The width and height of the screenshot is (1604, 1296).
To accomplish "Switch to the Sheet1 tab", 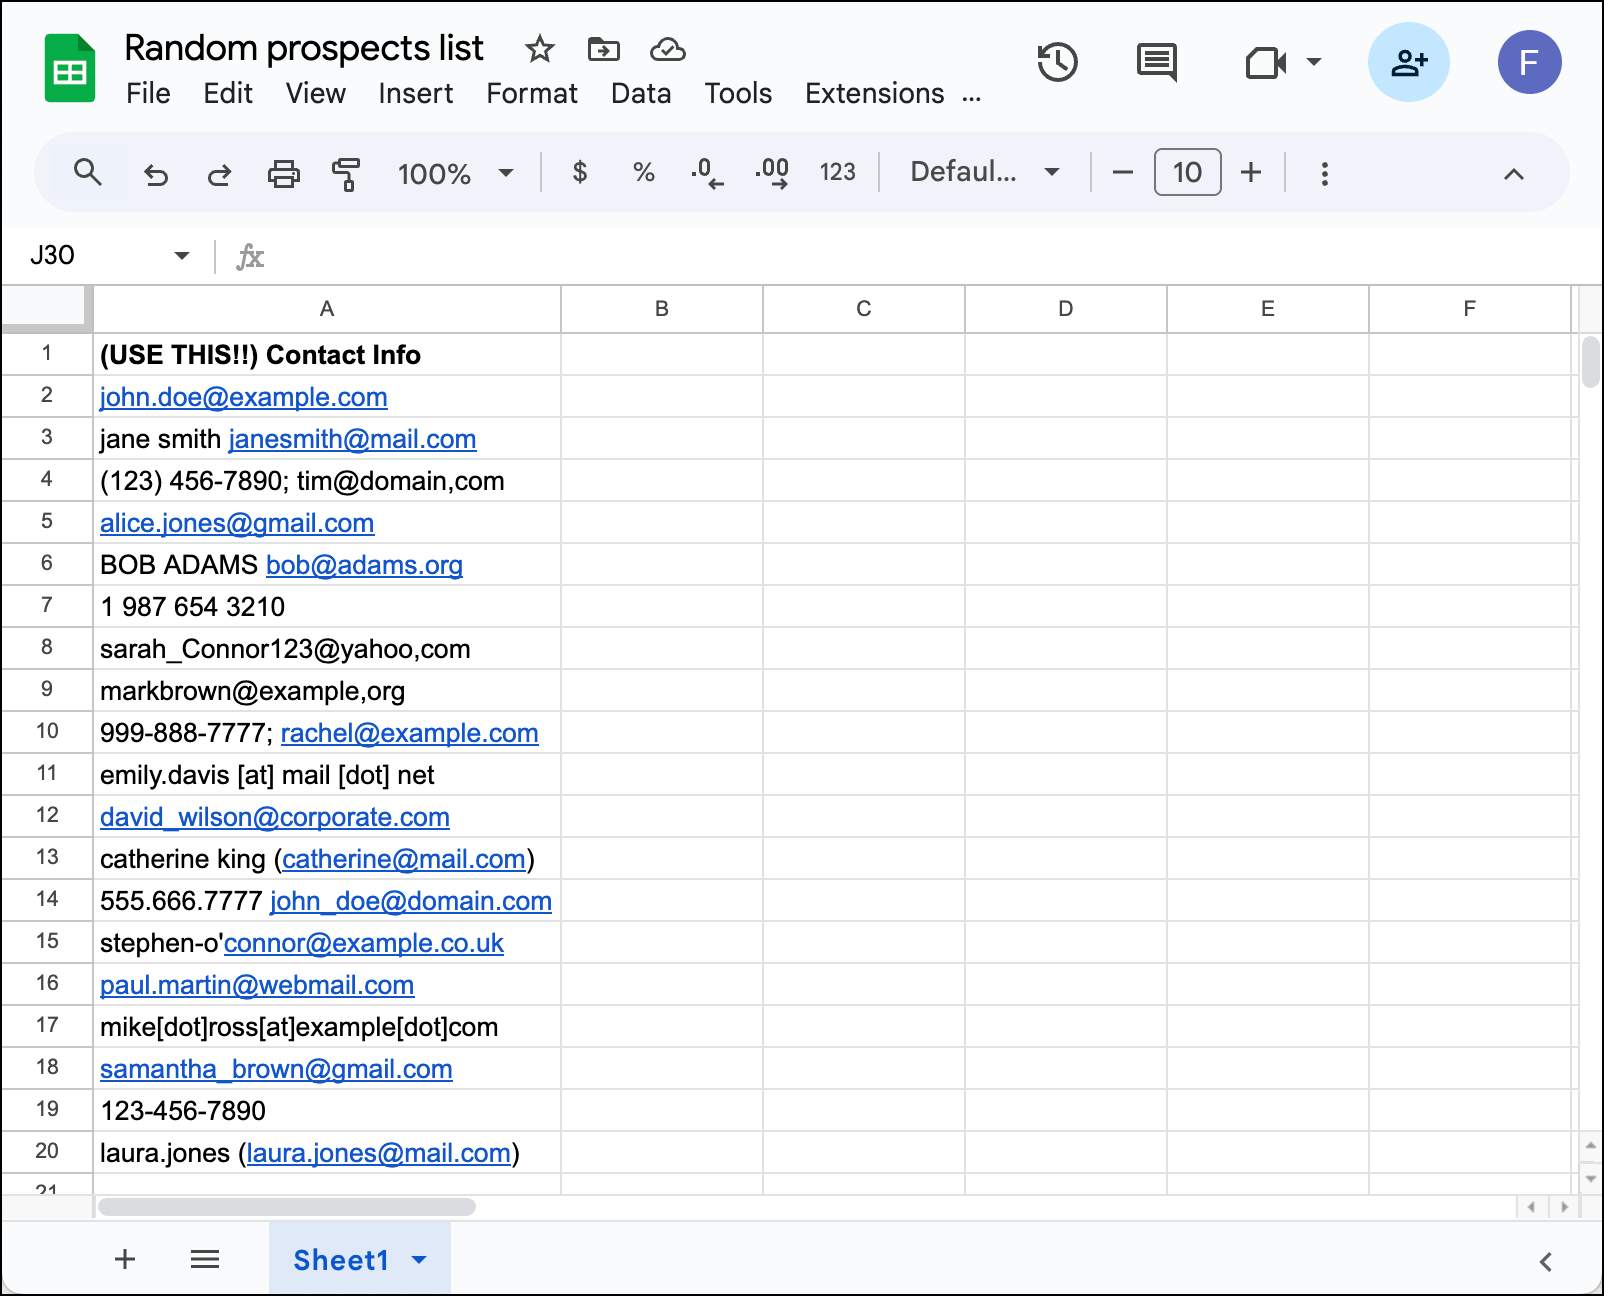I will click(340, 1260).
